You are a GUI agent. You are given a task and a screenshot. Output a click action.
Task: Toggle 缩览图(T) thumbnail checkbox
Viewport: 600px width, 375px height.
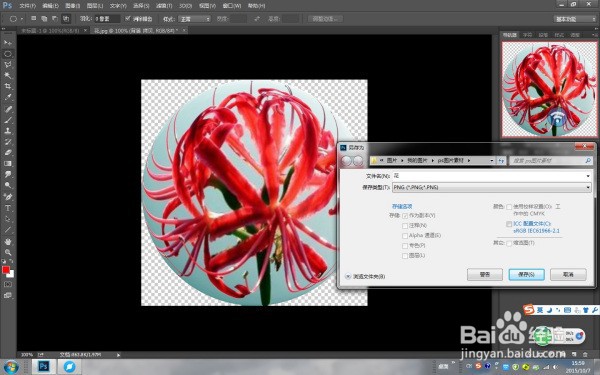pyautogui.click(x=509, y=243)
